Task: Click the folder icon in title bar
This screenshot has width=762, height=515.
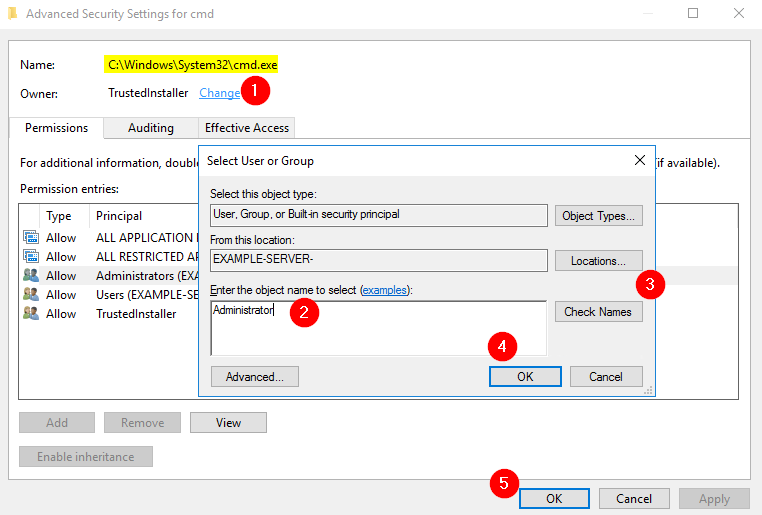Action: point(13,14)
